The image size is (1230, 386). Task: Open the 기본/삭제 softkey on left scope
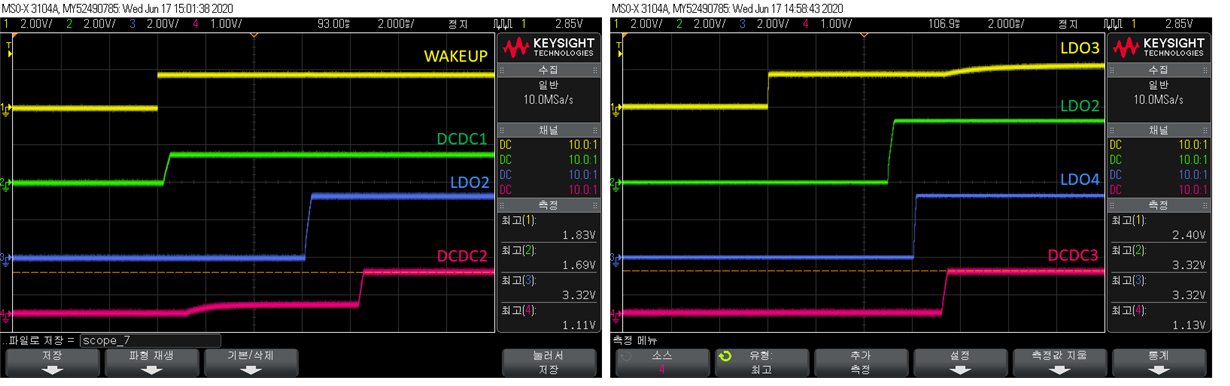(250, 362)
